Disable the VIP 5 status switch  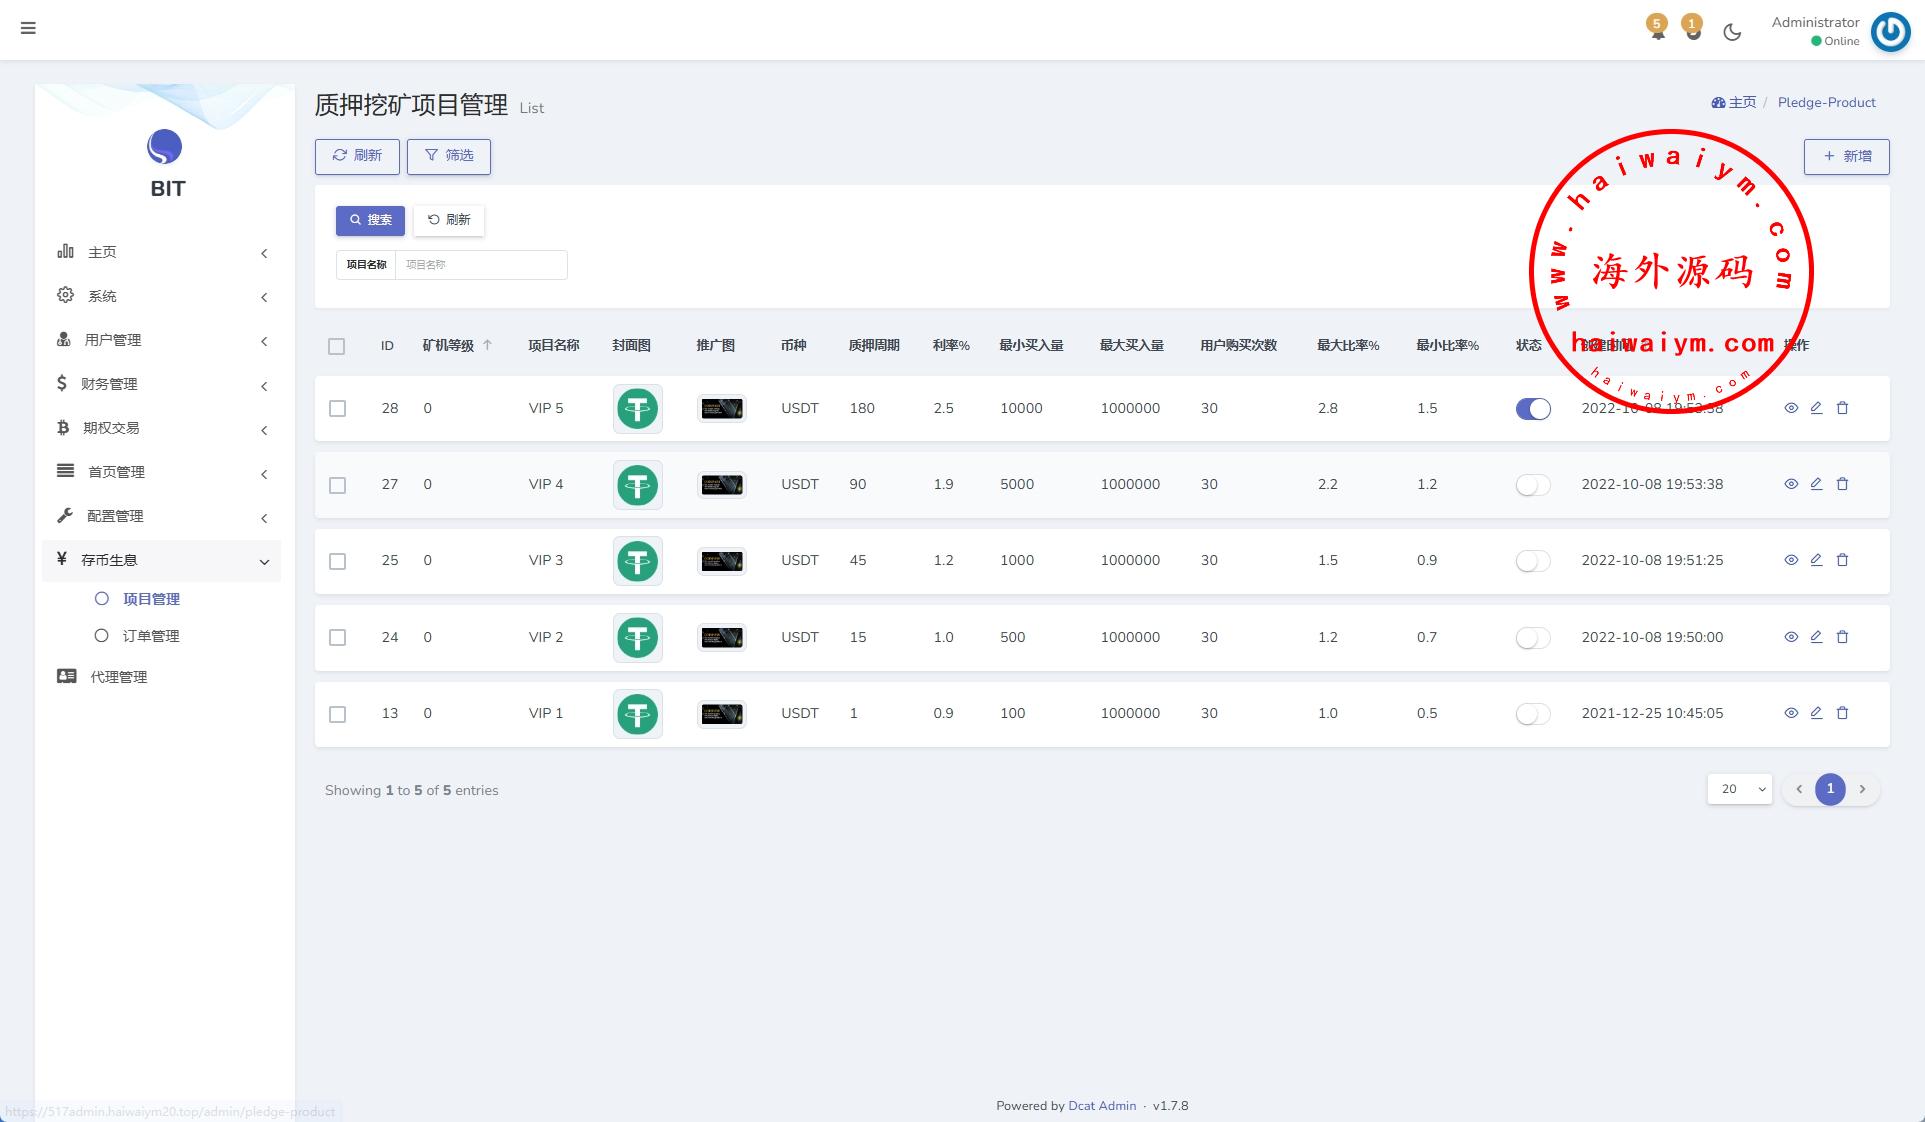1532,408
